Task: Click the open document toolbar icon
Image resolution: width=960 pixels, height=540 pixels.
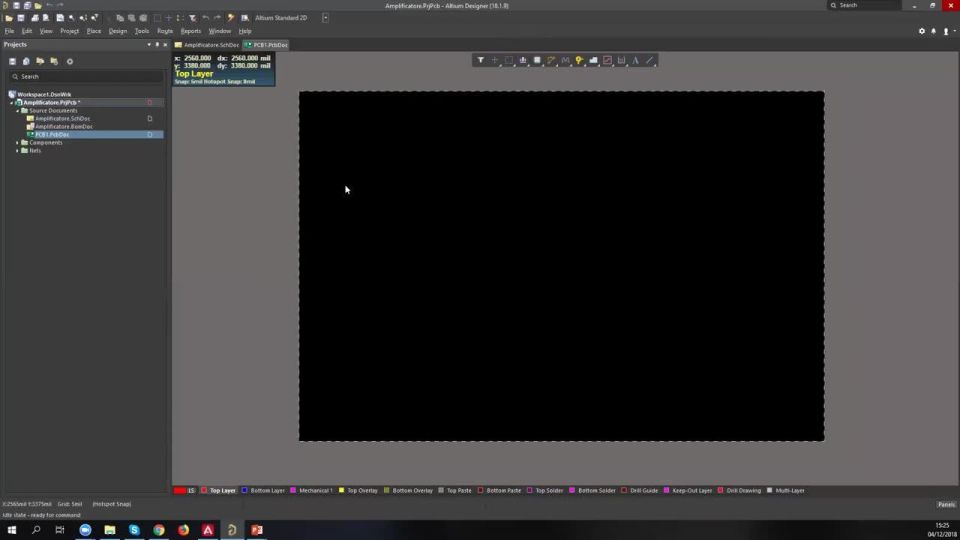Action: tap(9, 18)
